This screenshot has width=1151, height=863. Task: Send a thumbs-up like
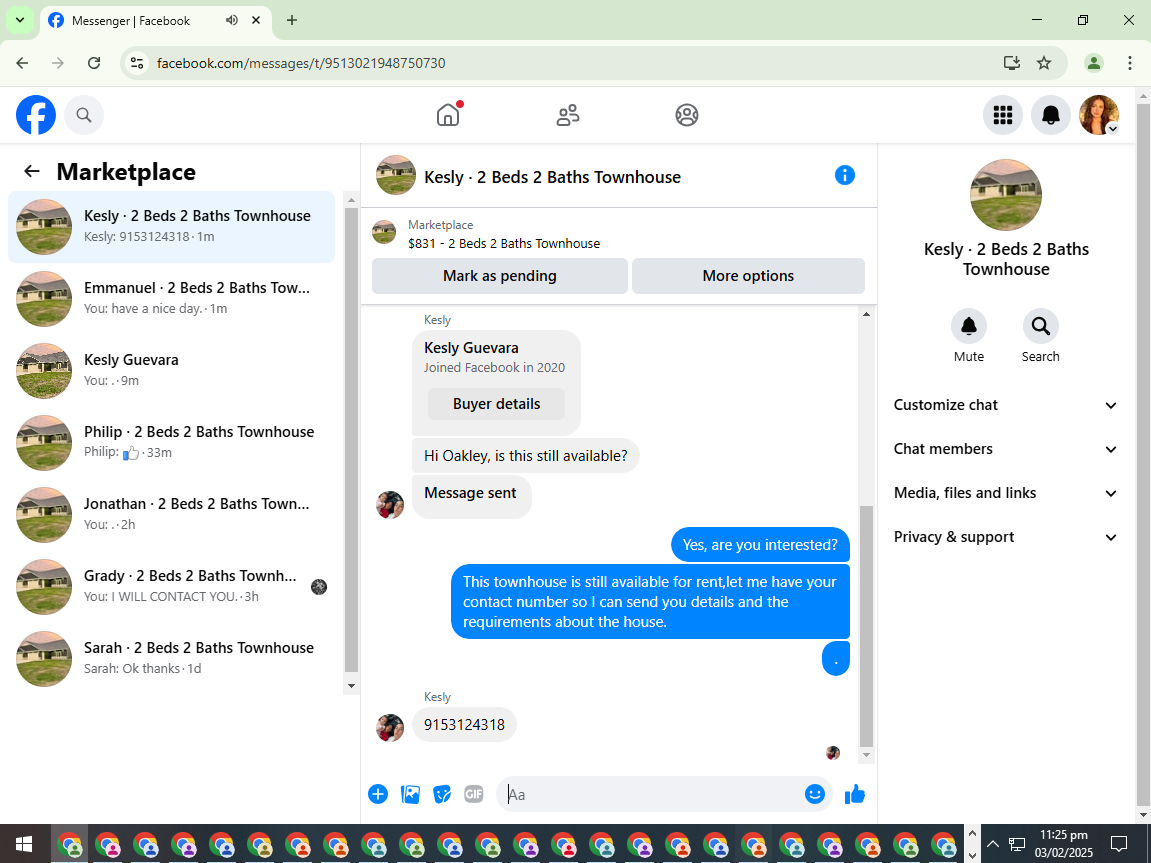[x=855, y=794]
